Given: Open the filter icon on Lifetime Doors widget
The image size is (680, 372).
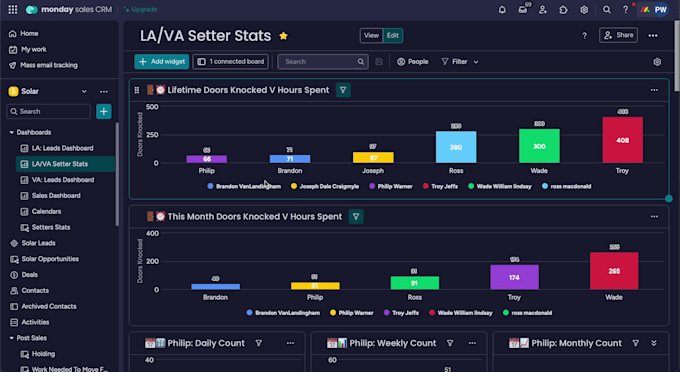Looking at the screenshot, I should 343,90.
